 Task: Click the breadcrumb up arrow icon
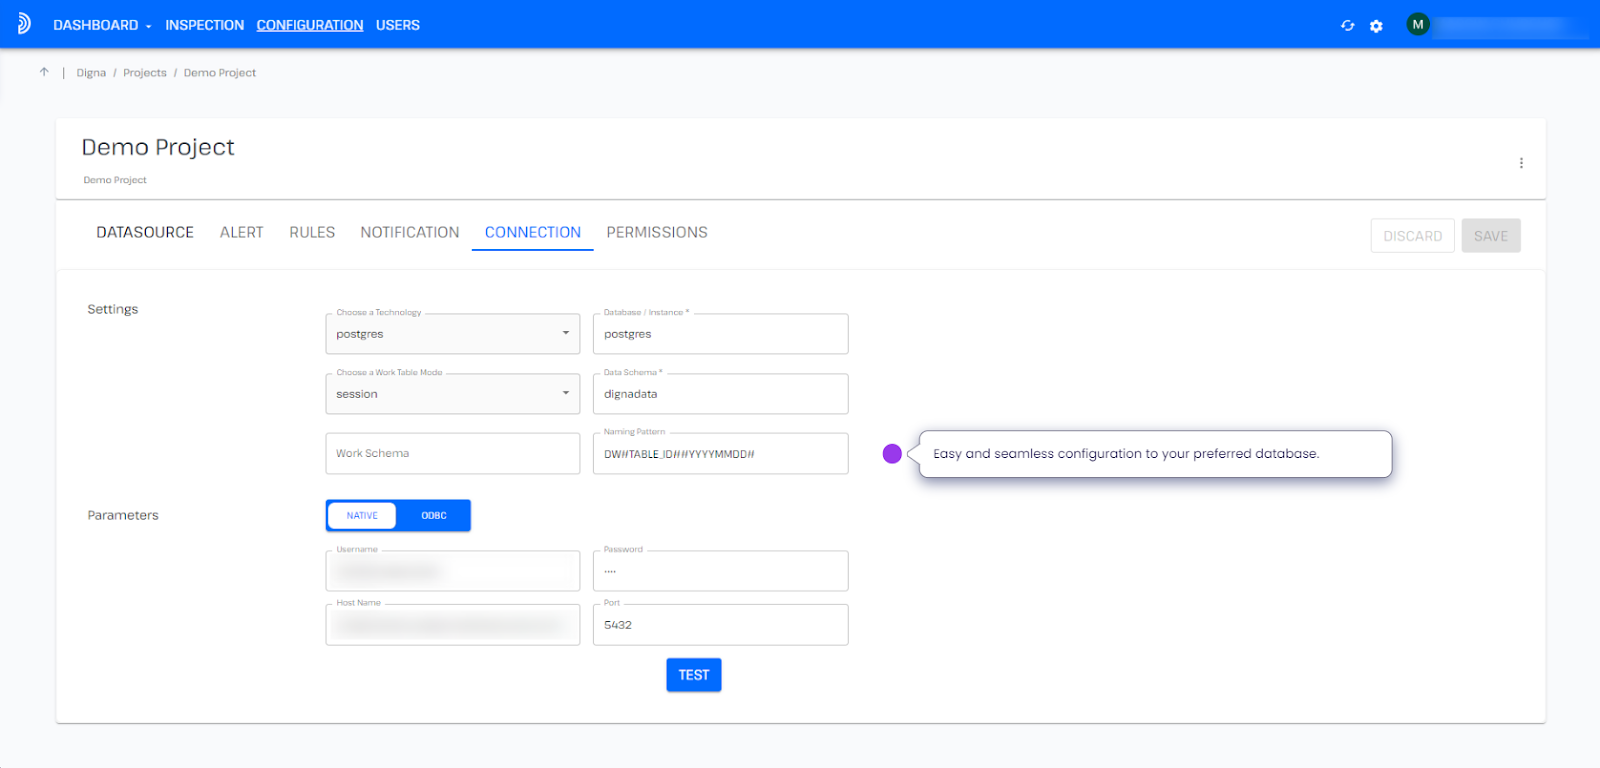44,72
